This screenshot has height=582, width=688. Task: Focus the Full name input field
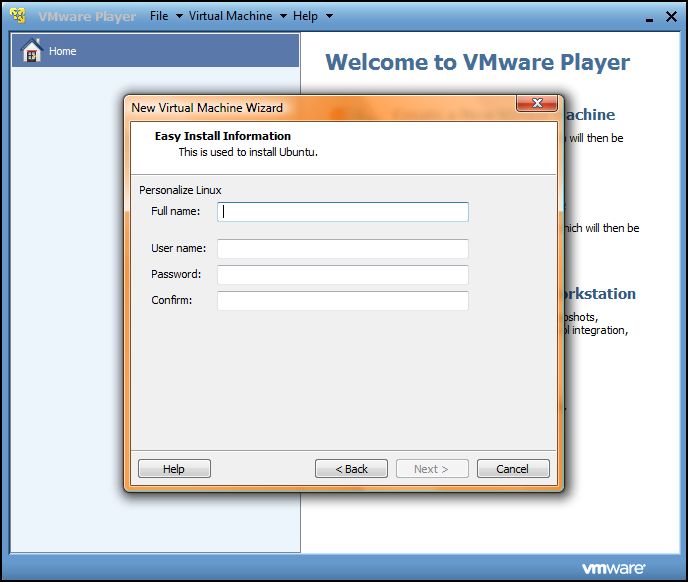tap(343, 212)
